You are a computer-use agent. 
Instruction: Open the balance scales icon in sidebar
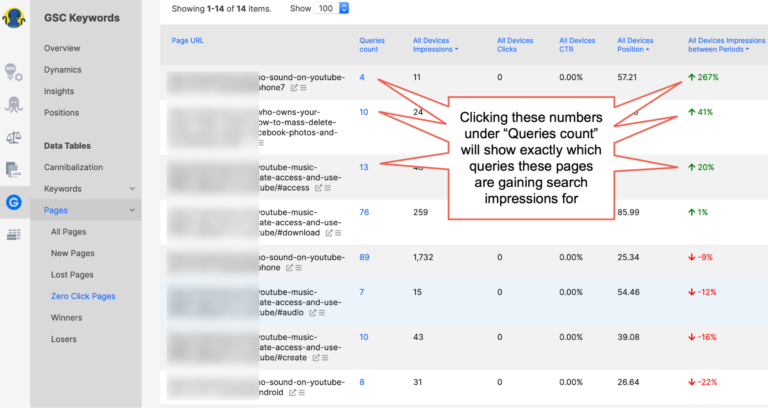[x=14, y=137]
